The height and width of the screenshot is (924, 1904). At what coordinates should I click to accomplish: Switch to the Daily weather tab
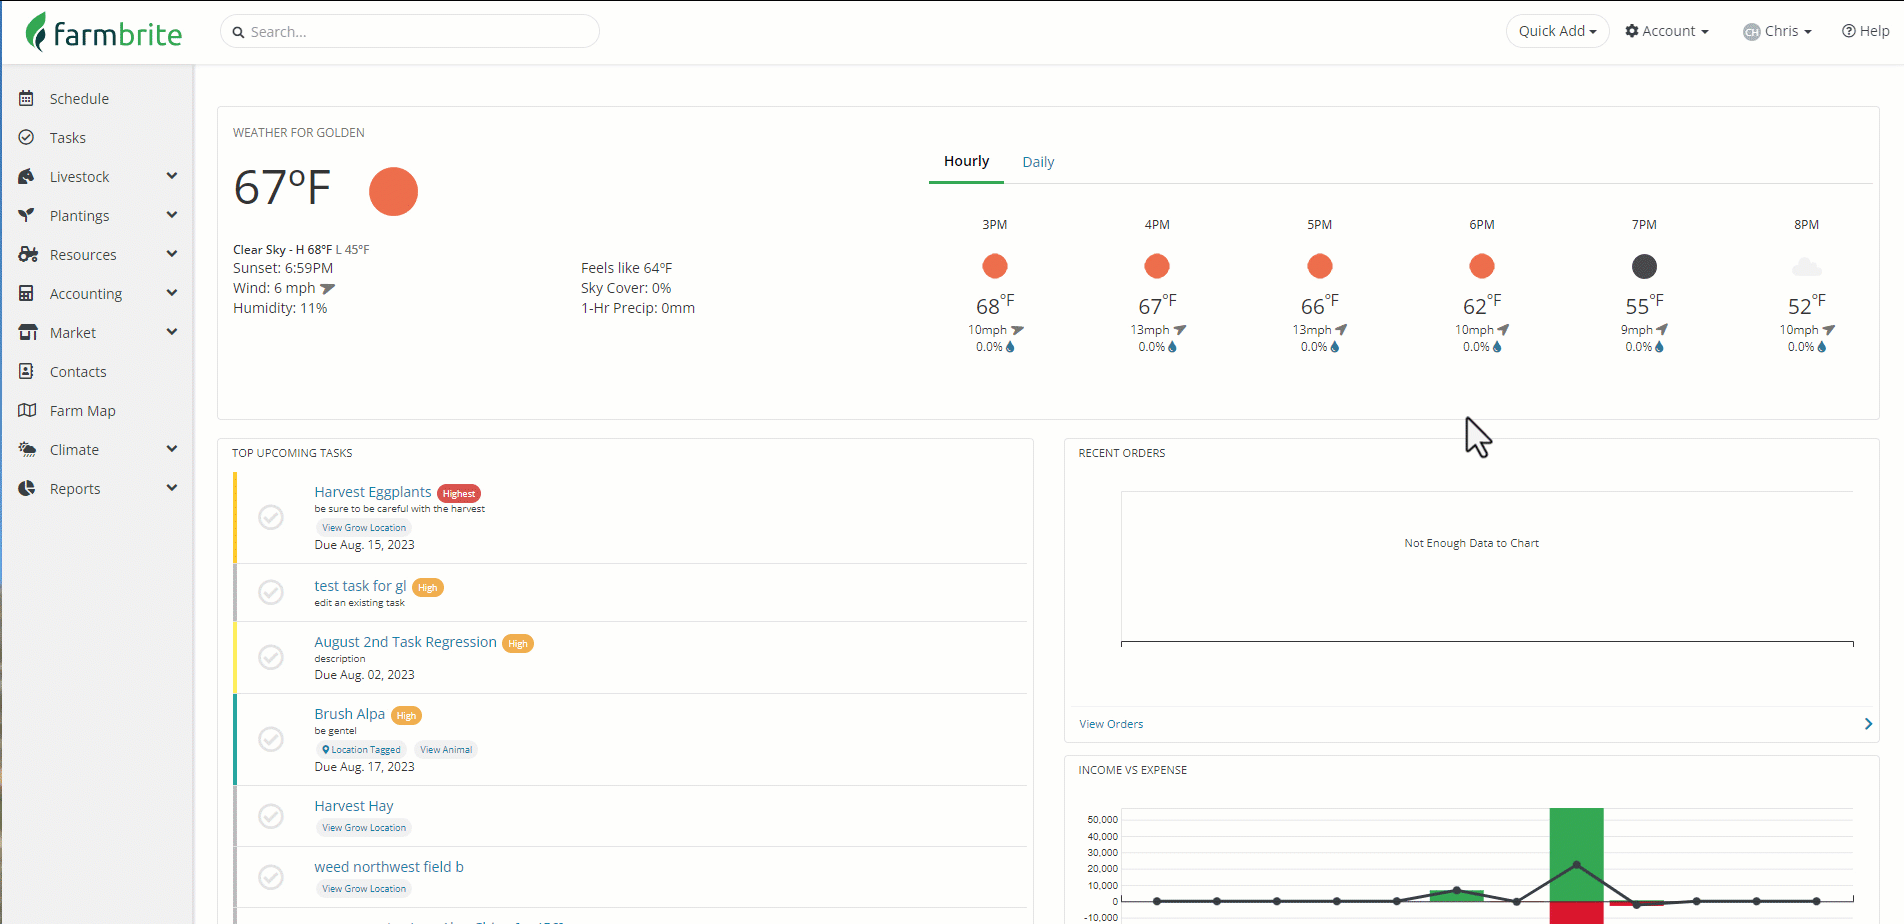1038,161
